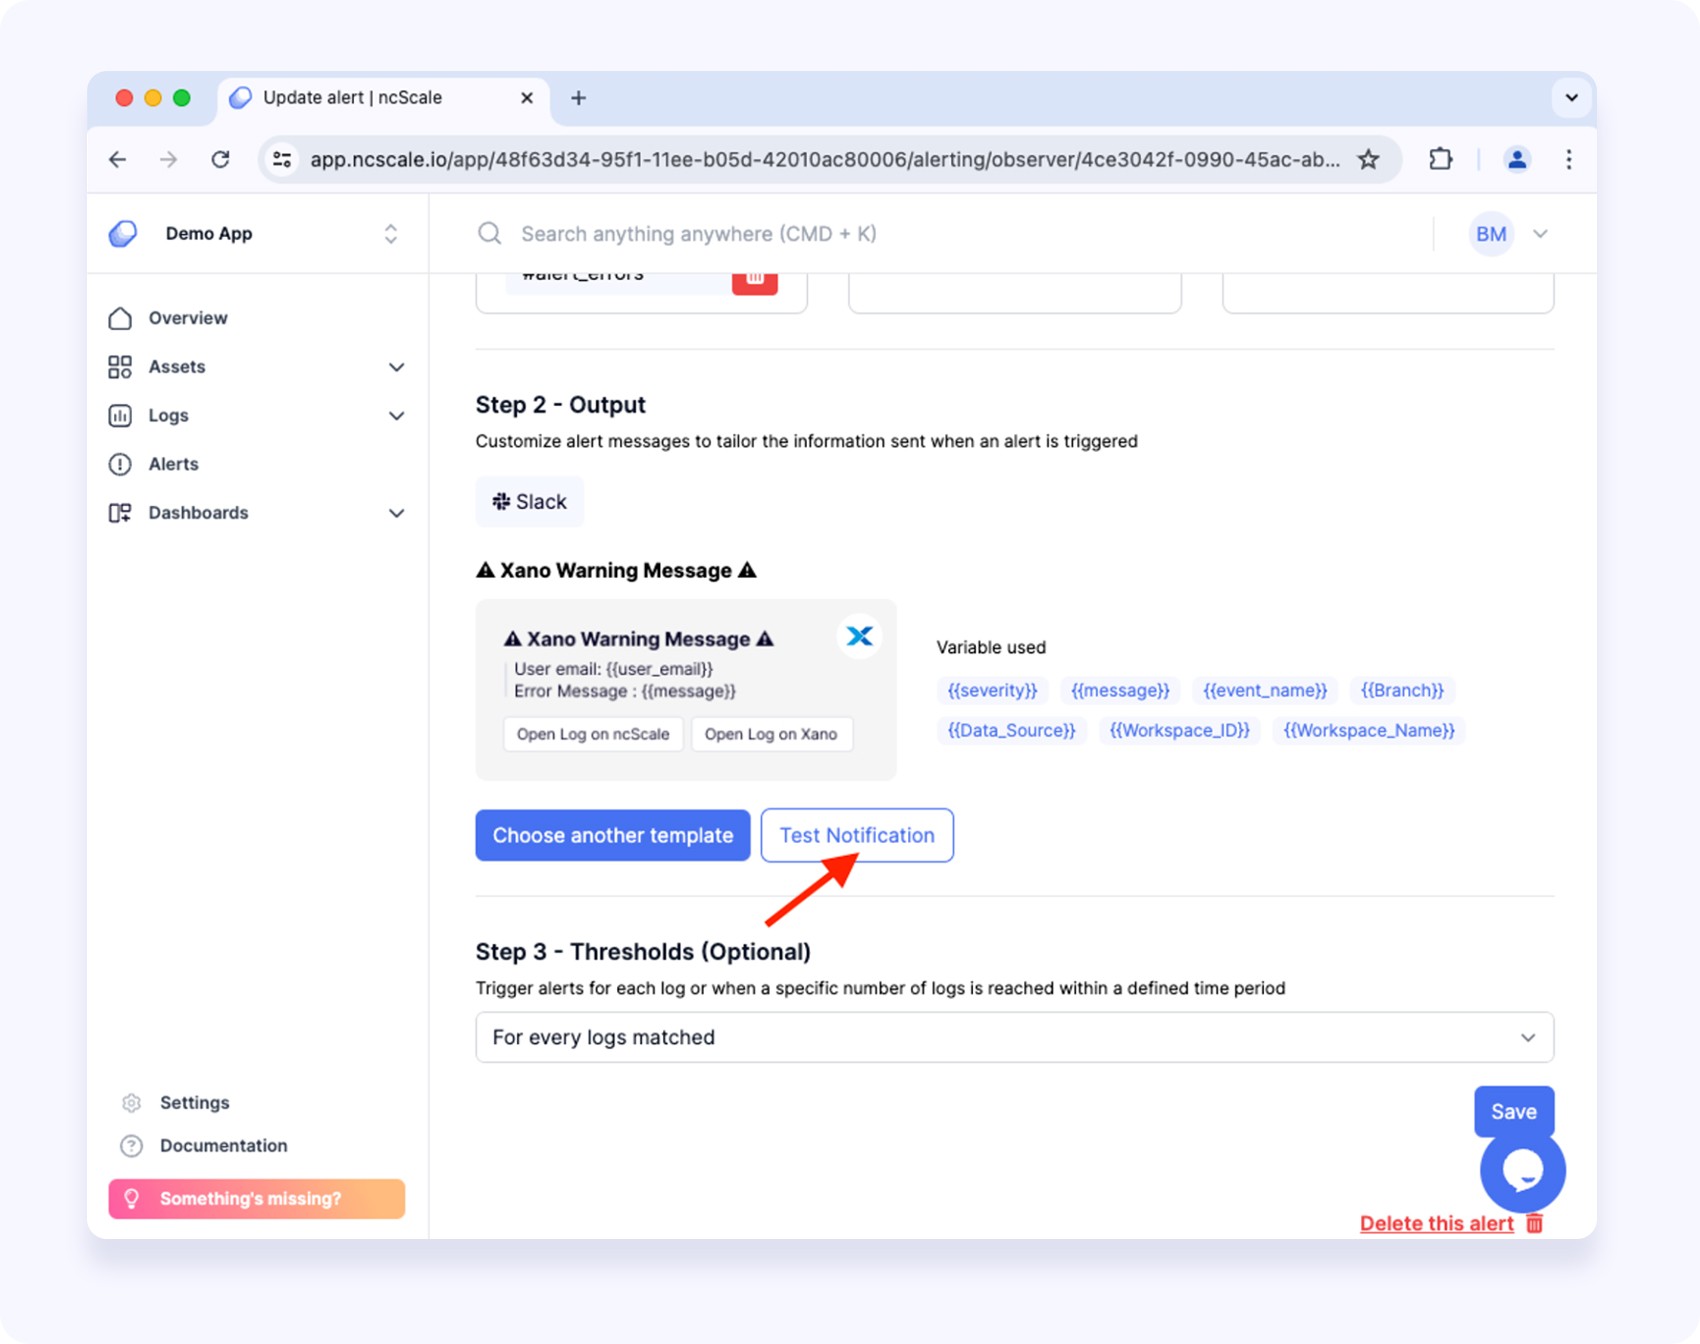
Task: Click the lightbulb icon in feedback banner
Action: 132,1199
